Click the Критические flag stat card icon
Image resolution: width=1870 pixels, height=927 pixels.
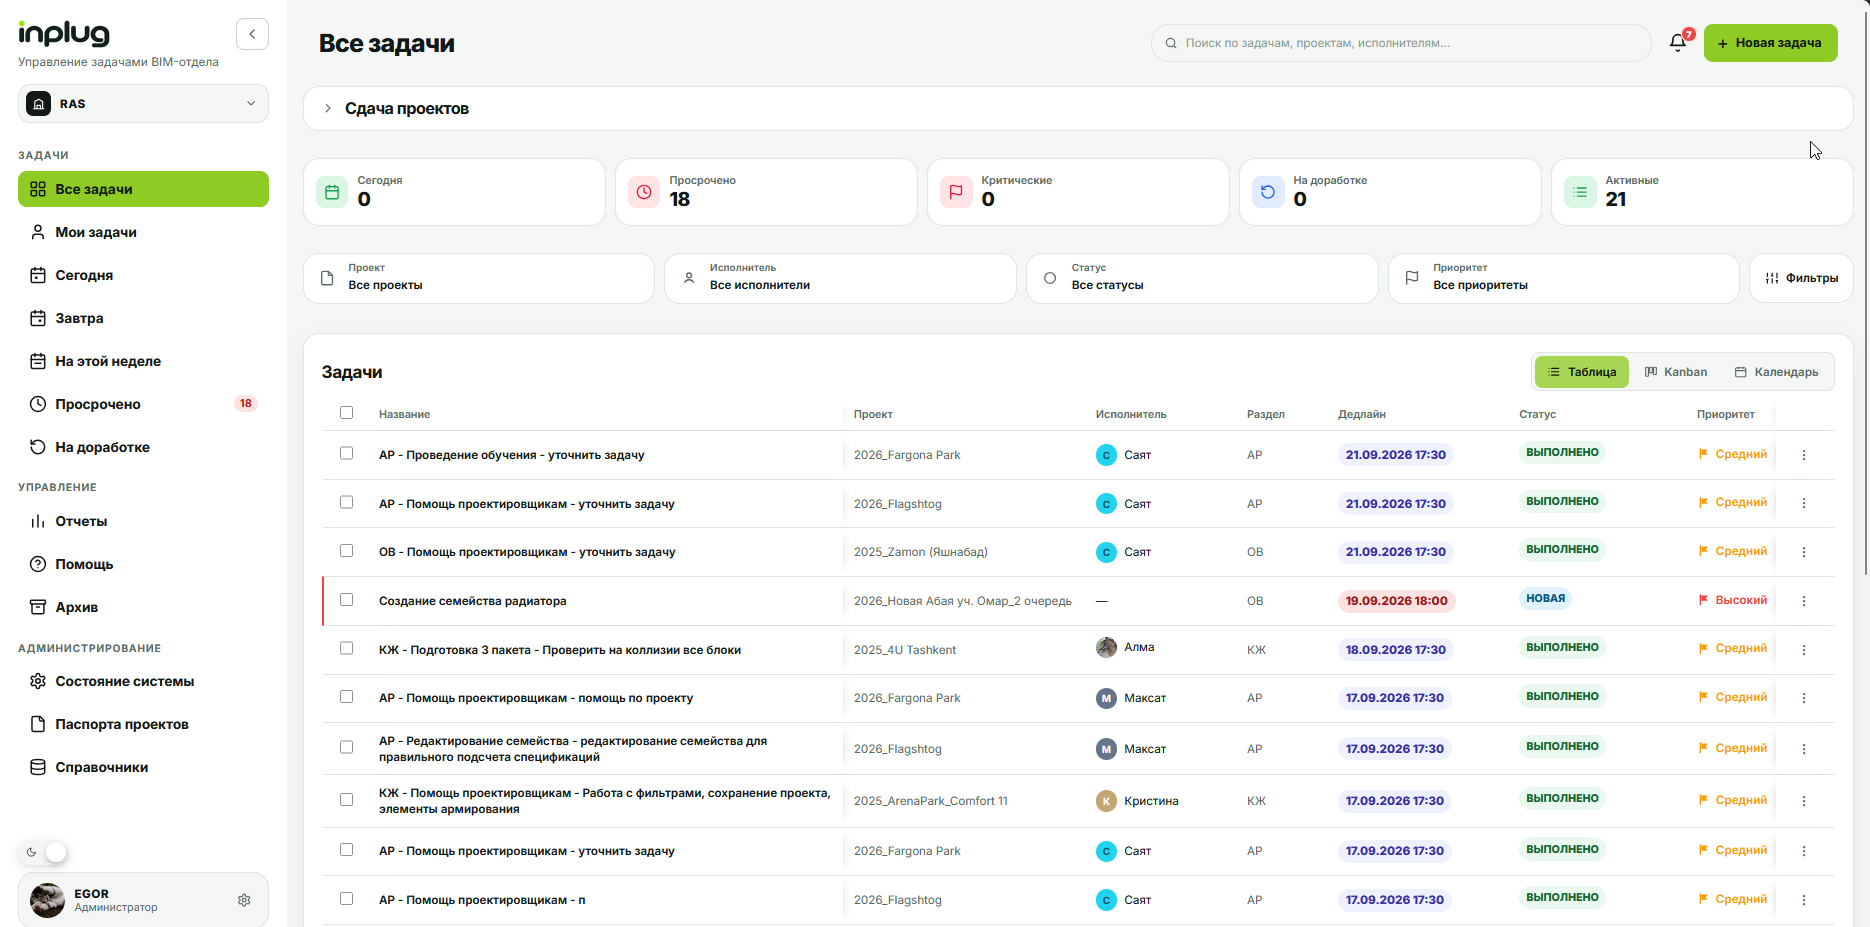(956, 191)
